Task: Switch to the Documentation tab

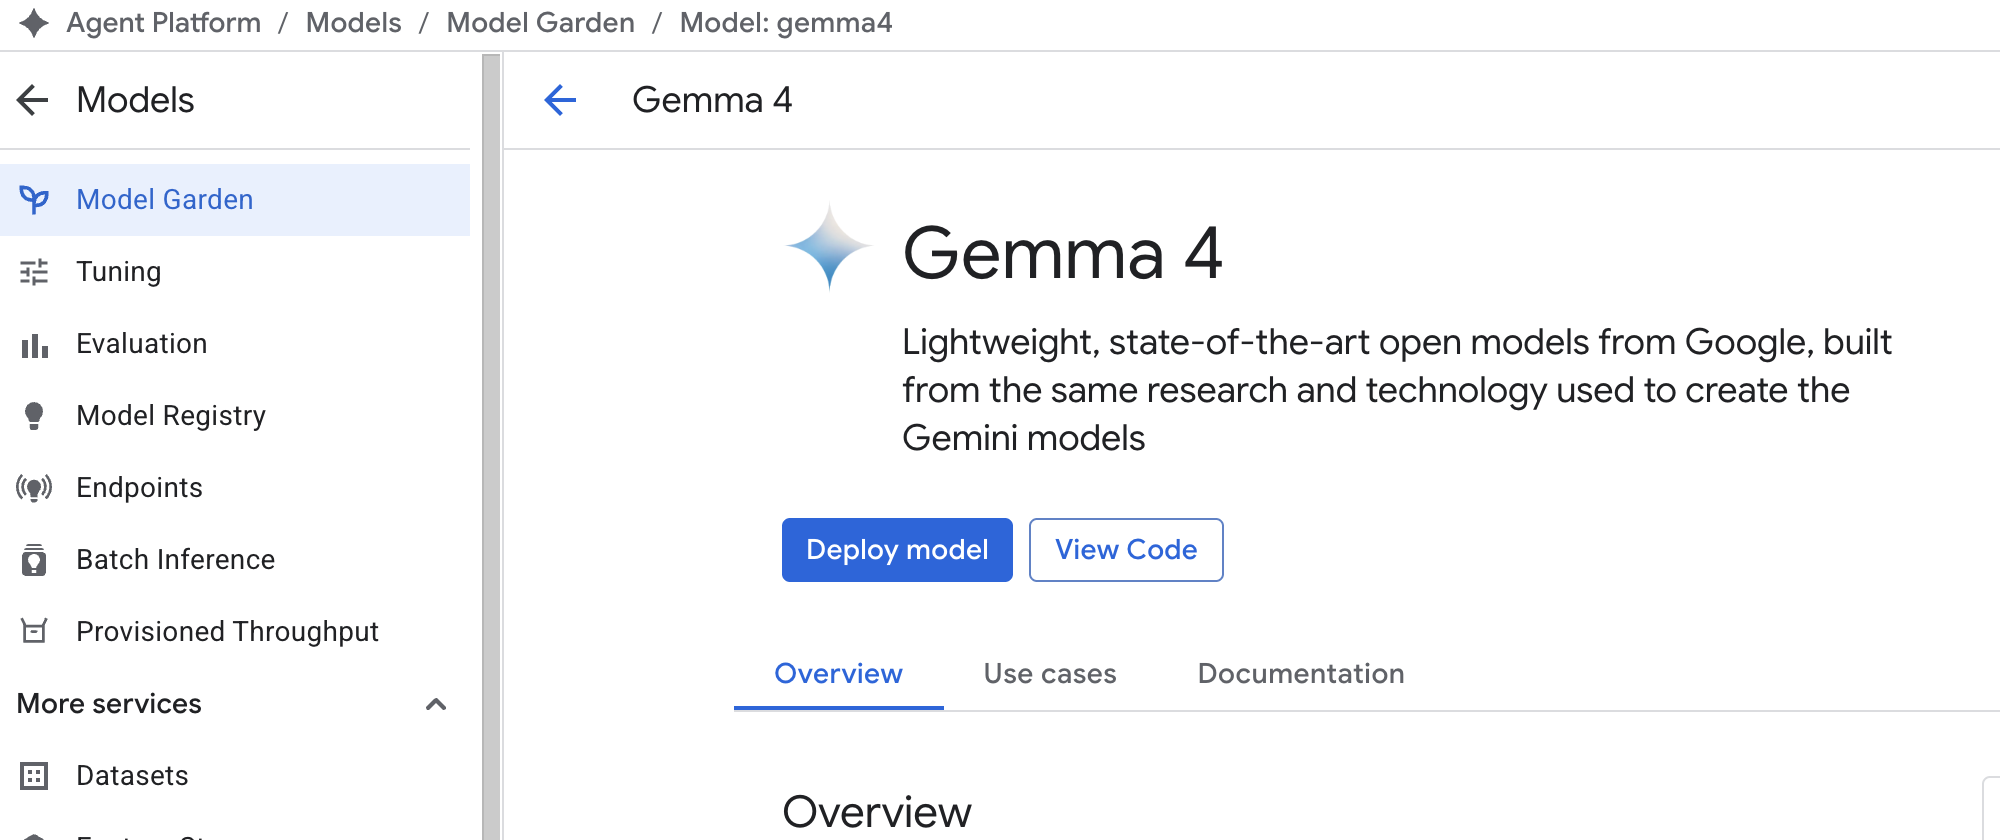Action: 1301,674
